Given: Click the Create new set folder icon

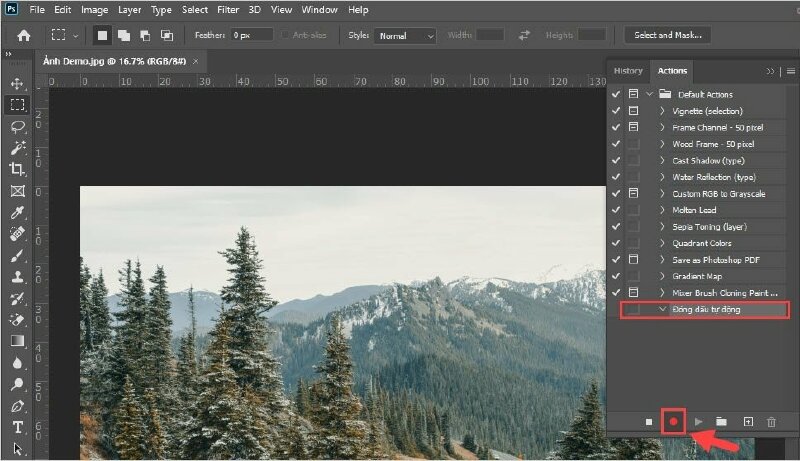Looking at the screenshot, I should click(x=721, y=422).
